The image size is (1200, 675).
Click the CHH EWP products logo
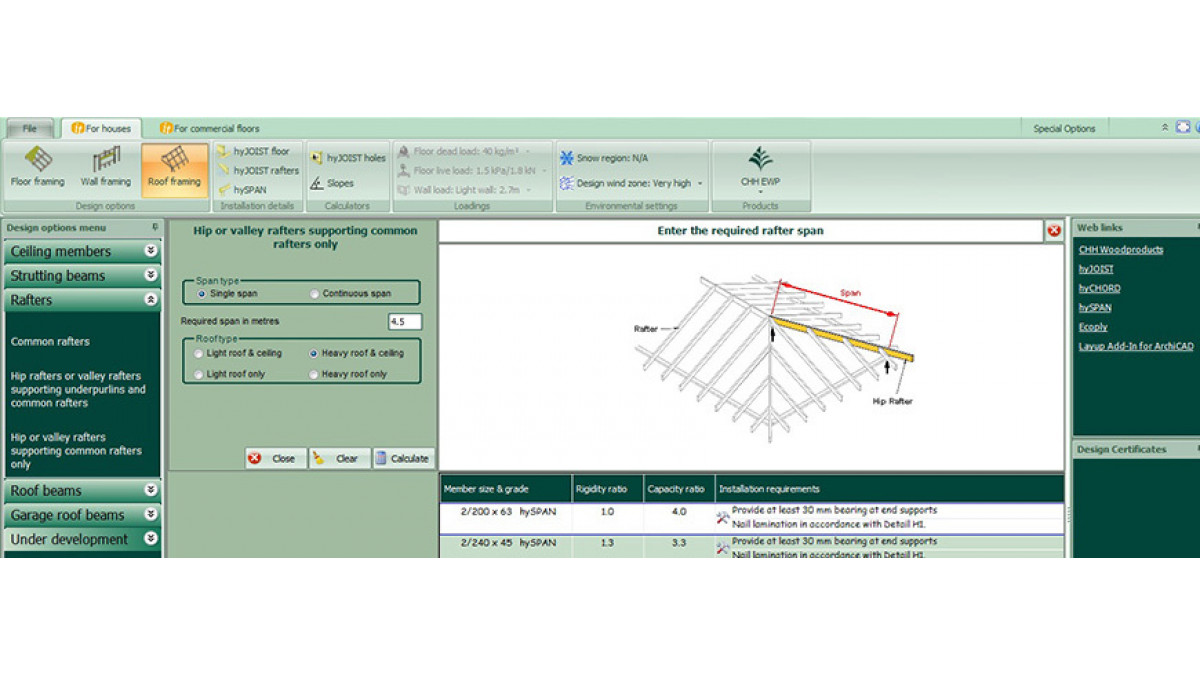[760, 168]
